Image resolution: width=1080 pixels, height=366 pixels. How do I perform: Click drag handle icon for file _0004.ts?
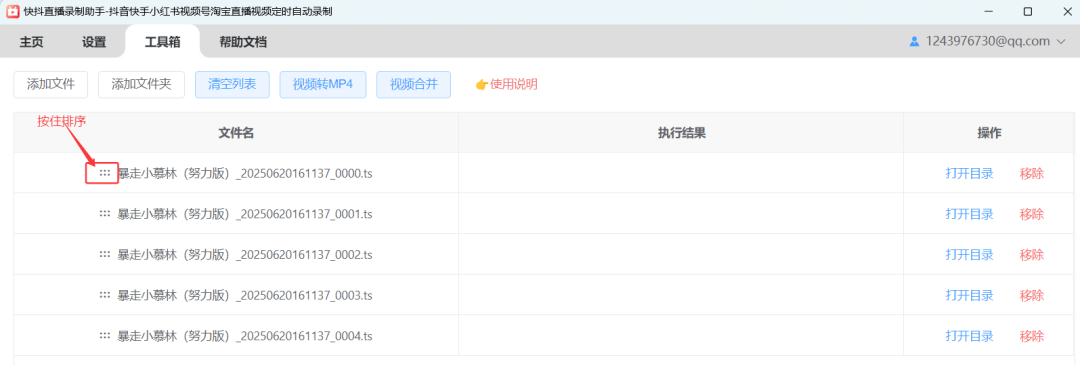[x=105, y=336]
